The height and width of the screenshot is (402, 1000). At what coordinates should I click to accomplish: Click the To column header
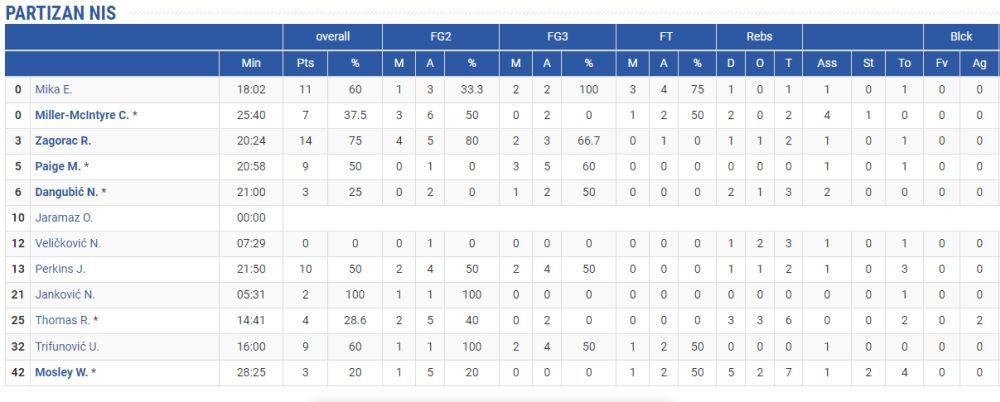(905, 63)
